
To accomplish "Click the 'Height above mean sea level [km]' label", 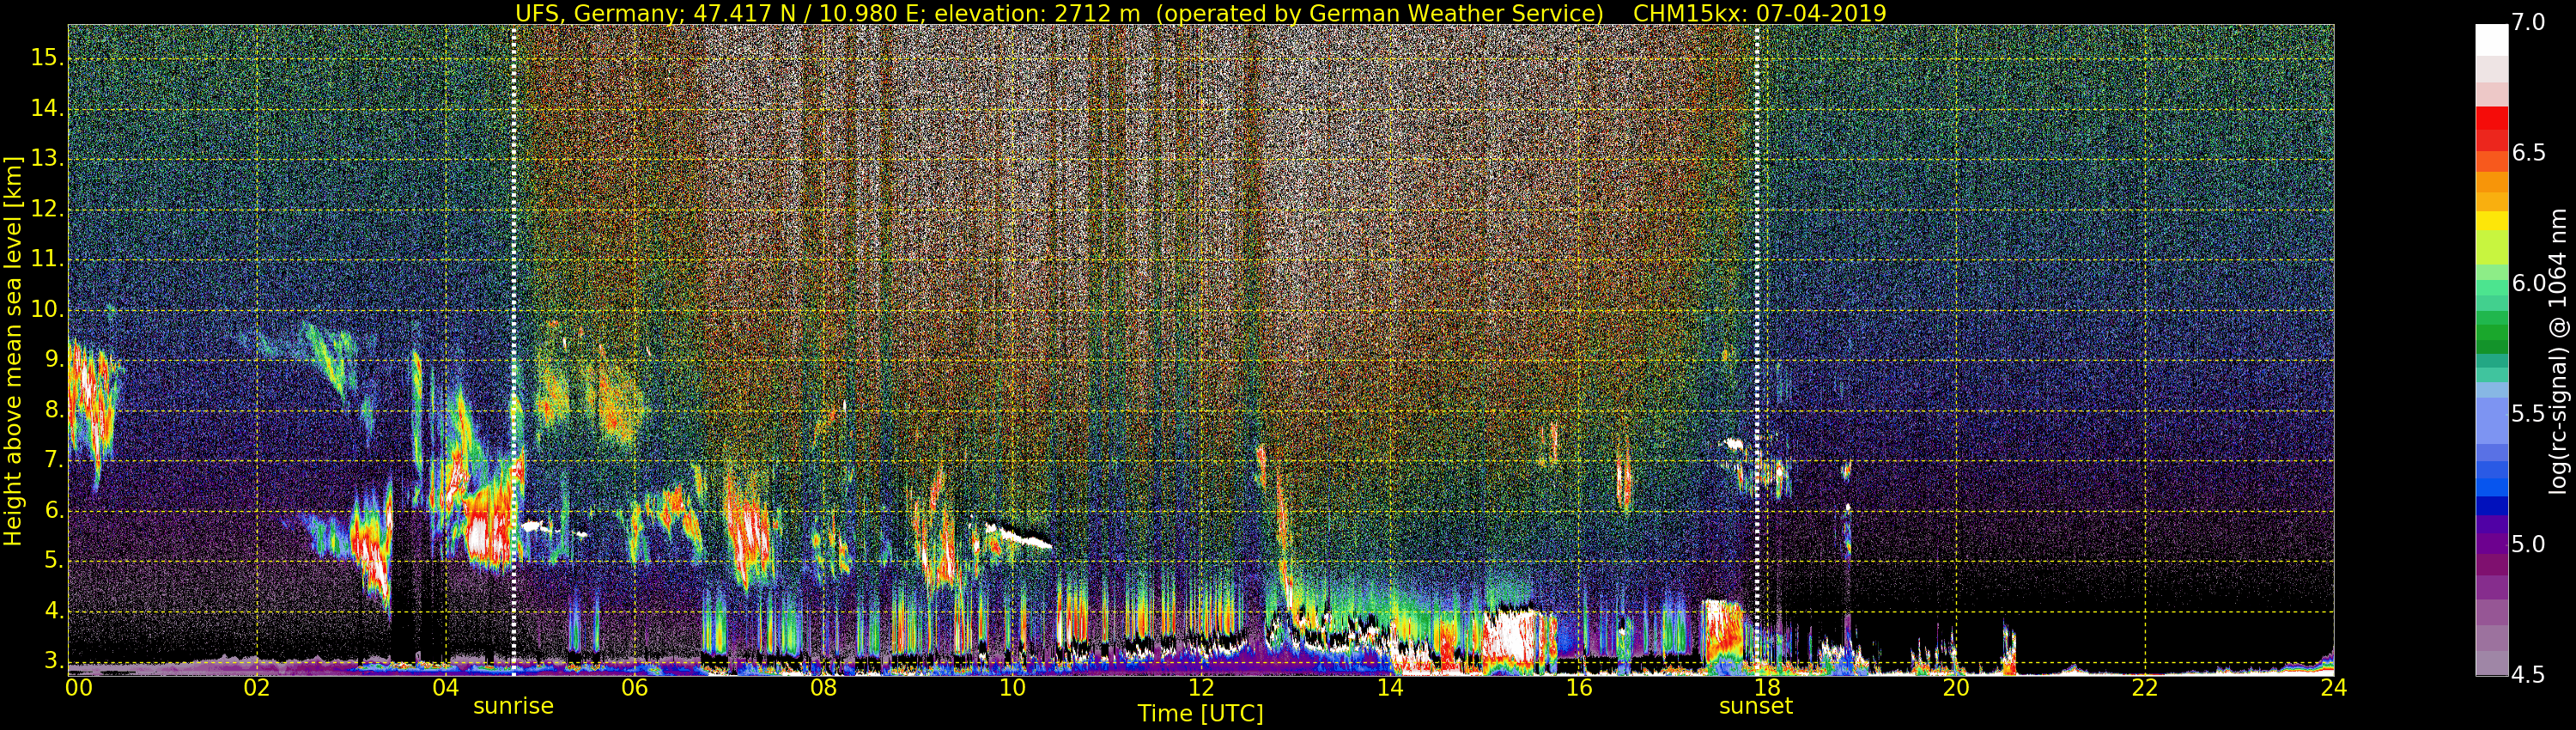I will [13, 351].
